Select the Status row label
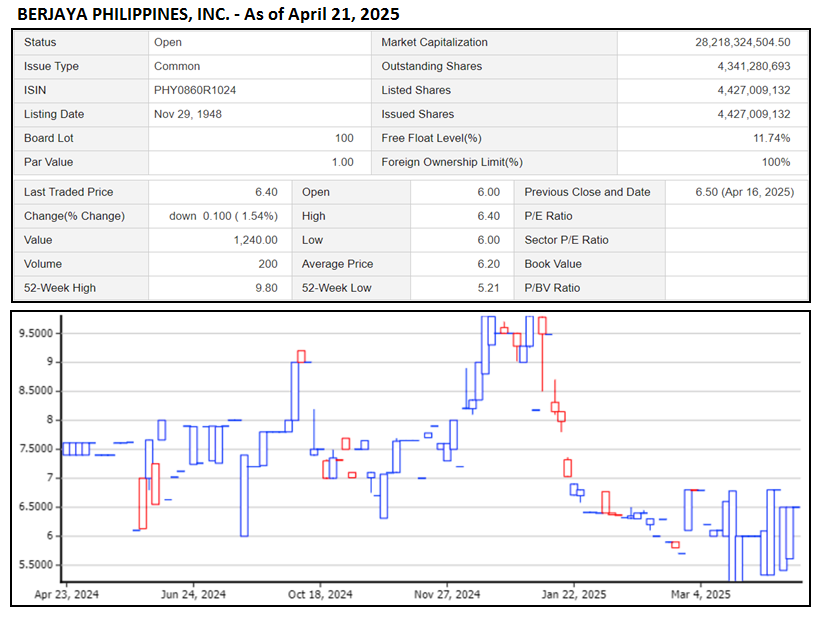The height and width of the screenshot is (618, 821). 40,42
